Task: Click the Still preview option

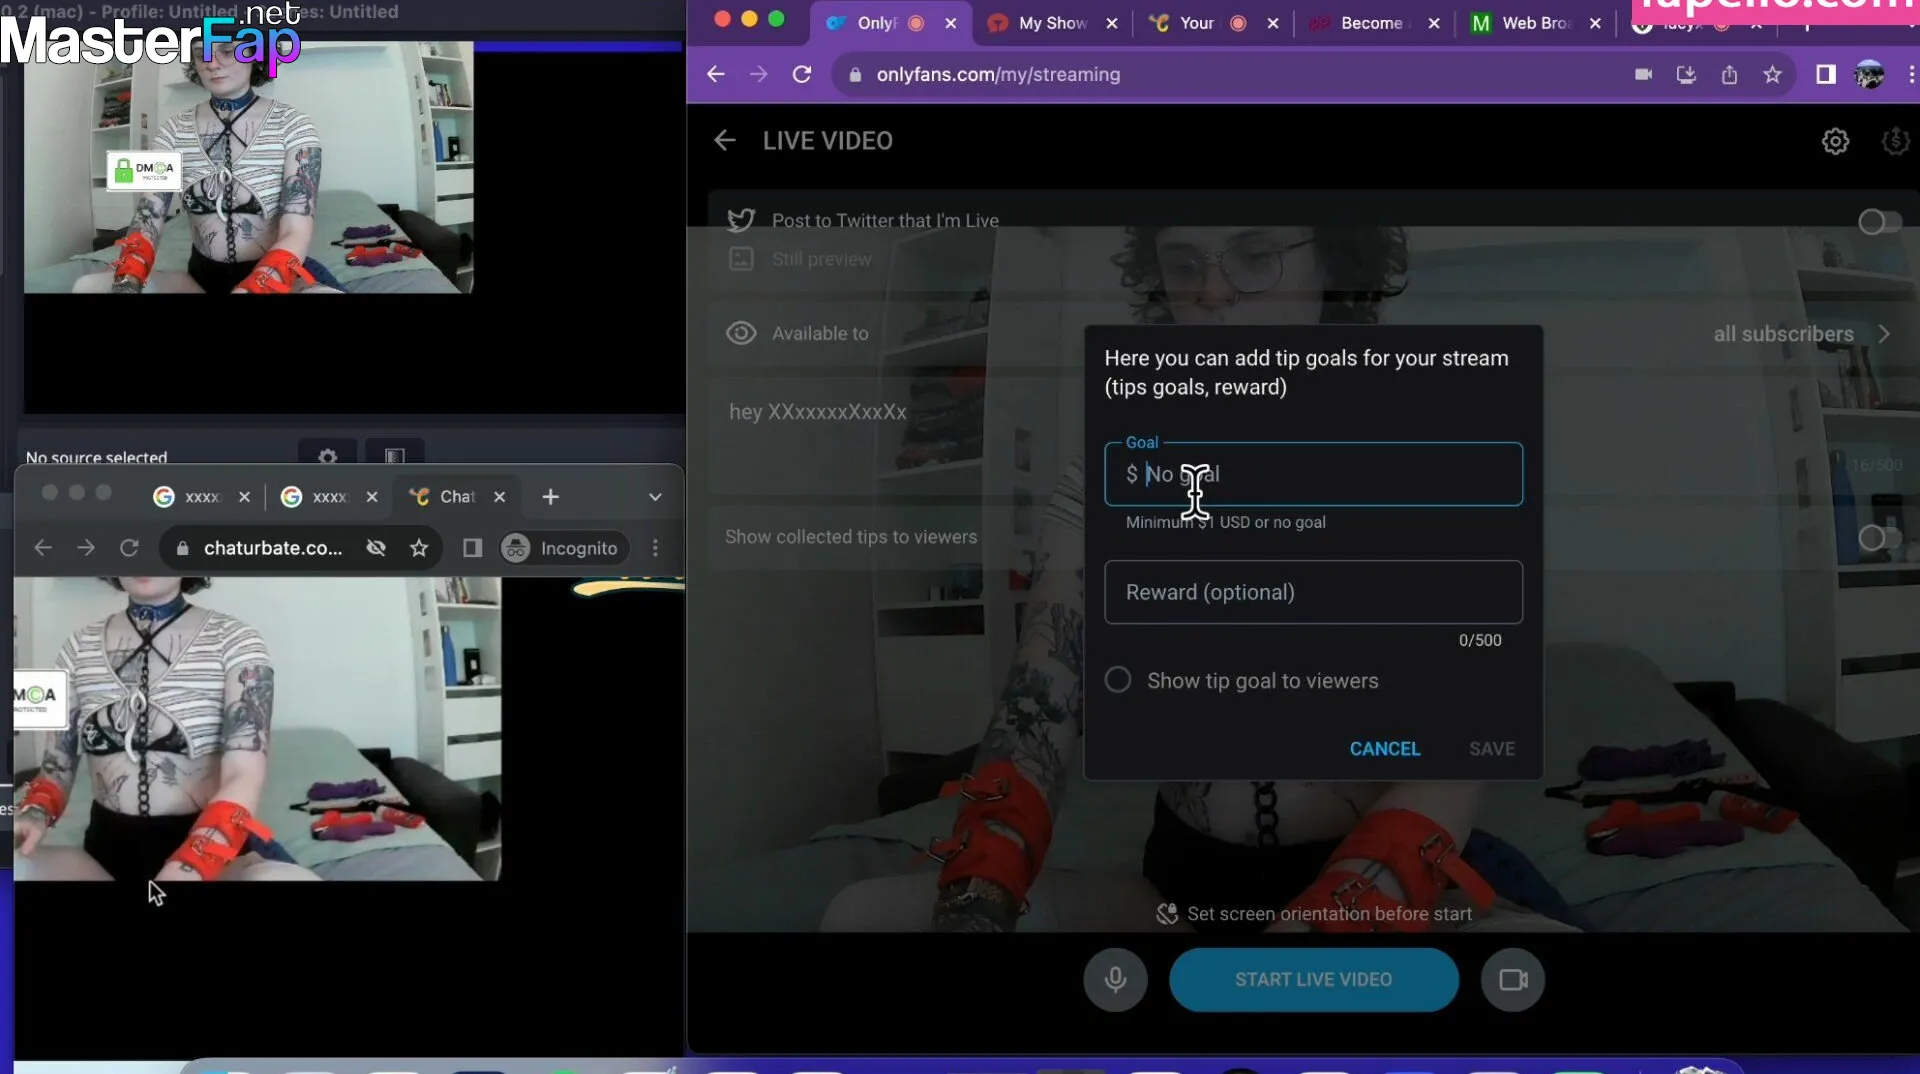Action: (x=801, y=259)
